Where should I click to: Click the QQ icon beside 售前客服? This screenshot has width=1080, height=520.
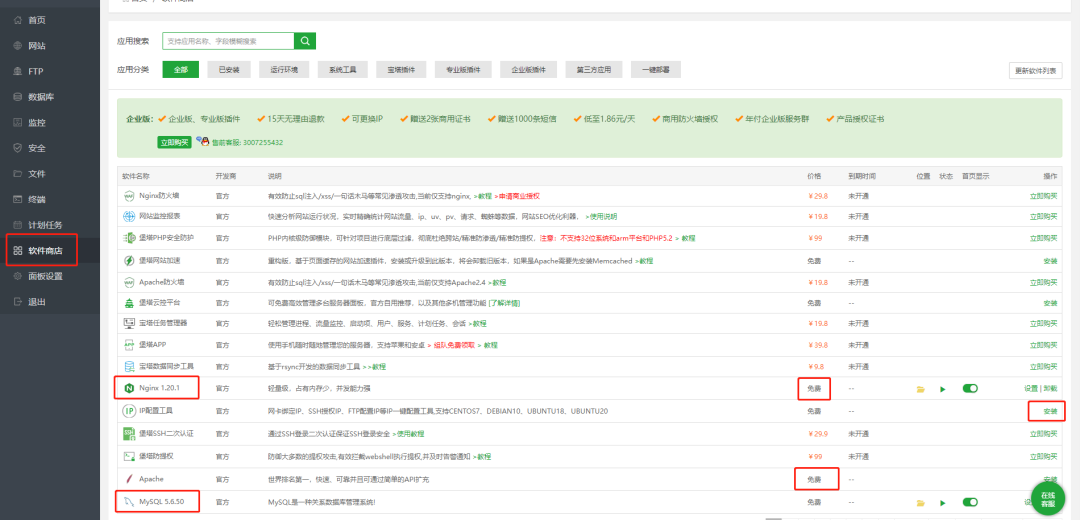[202, 141]
